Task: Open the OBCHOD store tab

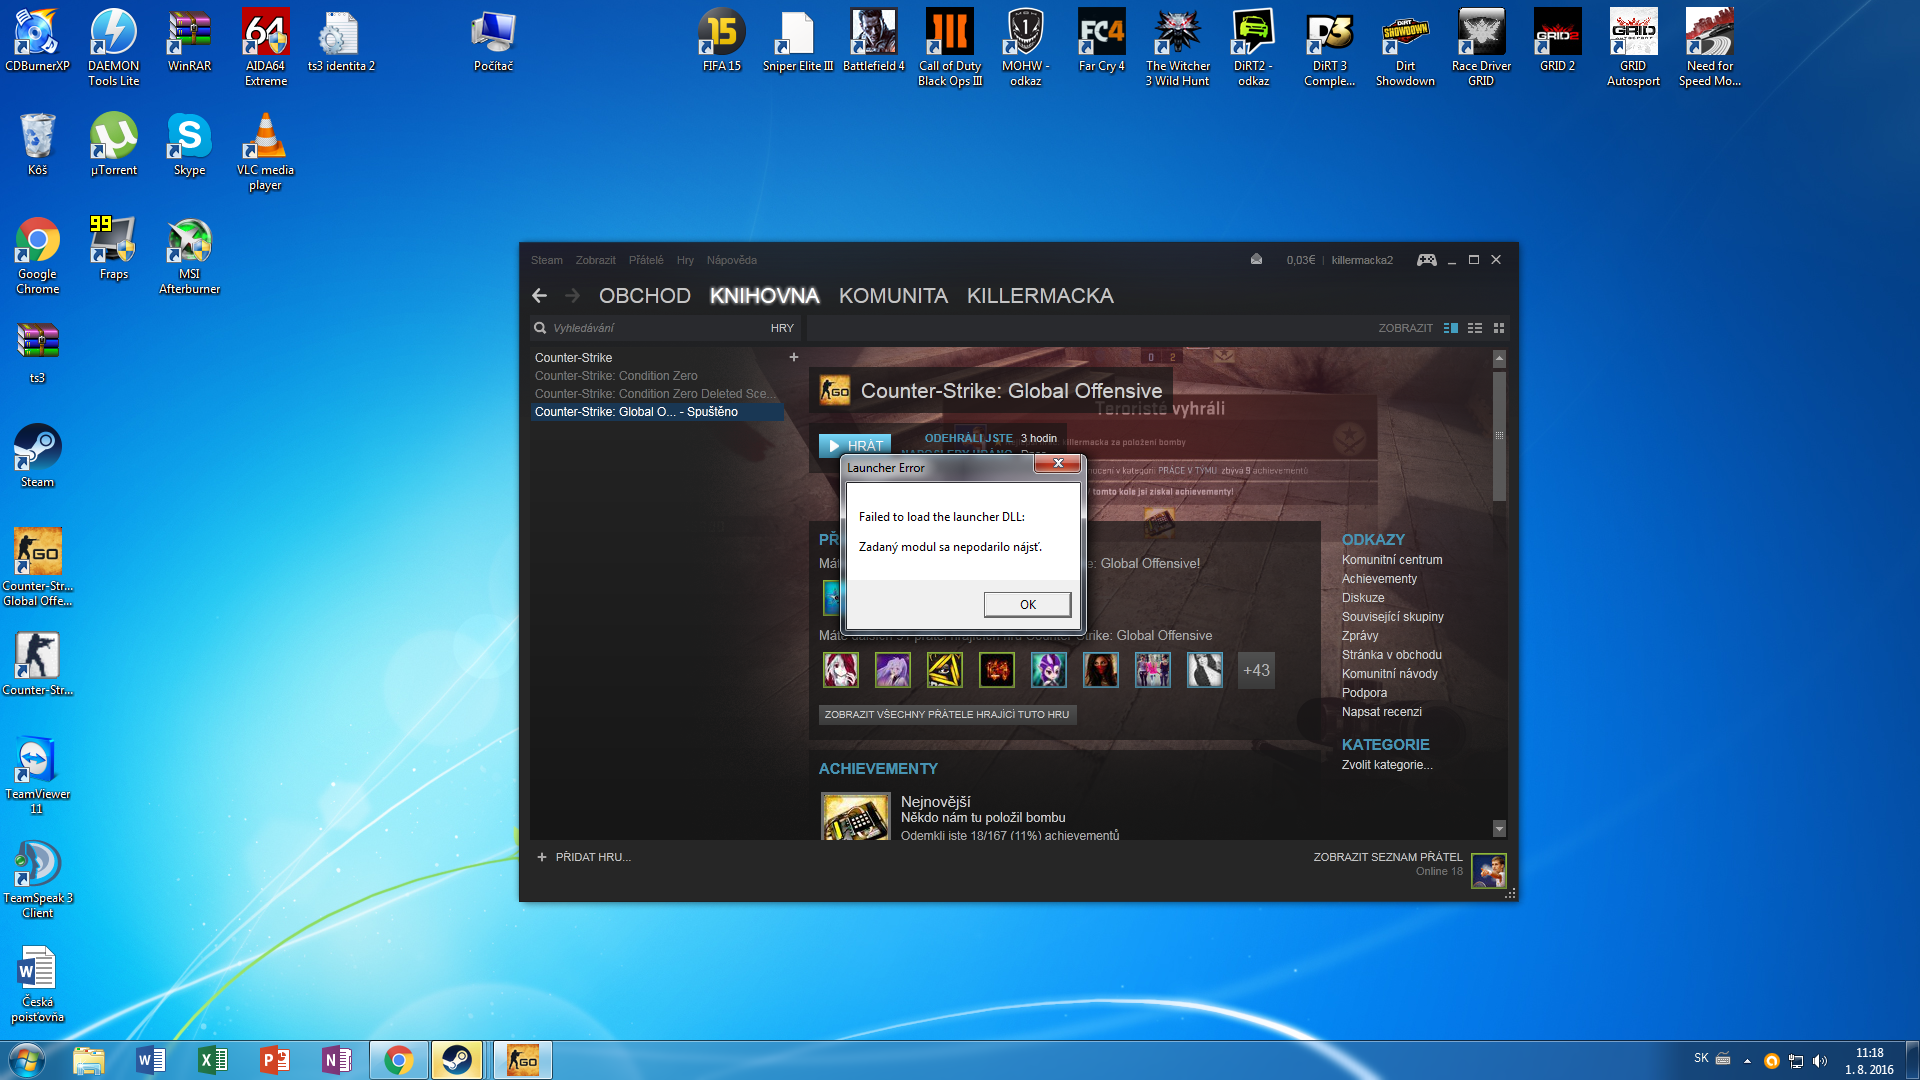Action: click(645, 296)
